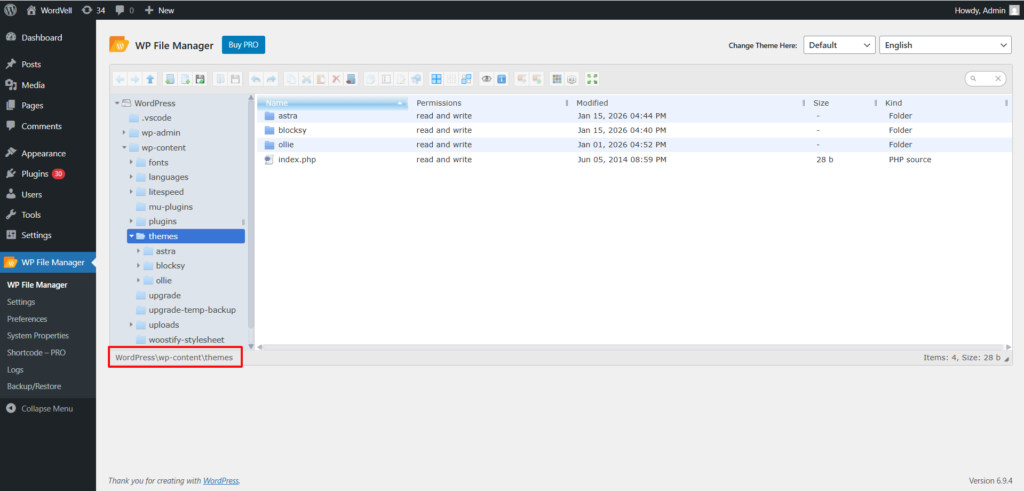This screenshot has height=491, width=1024.
Task: Select the index.php file row
Action: 632,159
